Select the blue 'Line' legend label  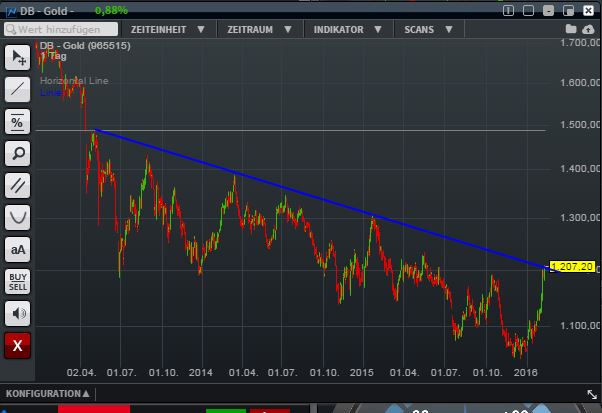point(50,93)
